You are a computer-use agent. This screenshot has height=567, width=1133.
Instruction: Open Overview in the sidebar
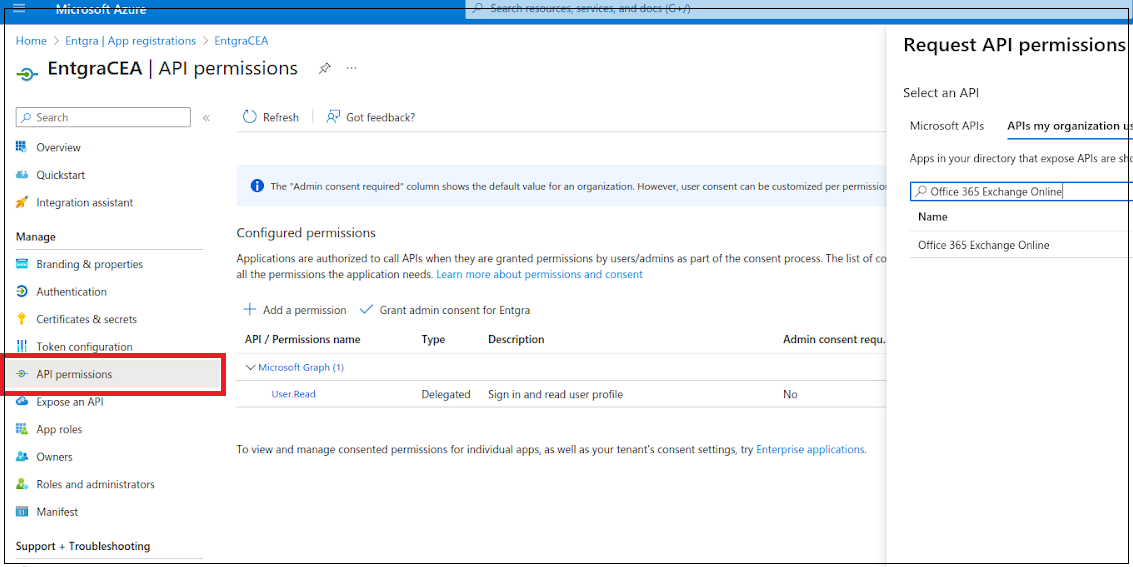point(59,147)
